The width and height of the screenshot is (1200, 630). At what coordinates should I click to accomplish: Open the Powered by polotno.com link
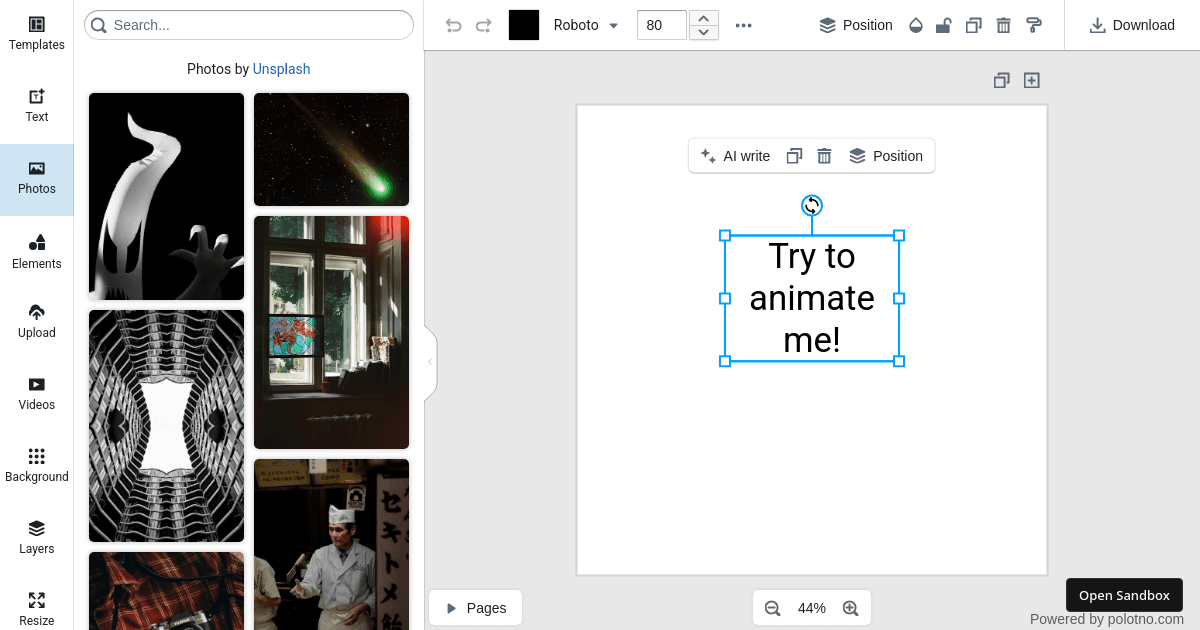[1107, 619]
